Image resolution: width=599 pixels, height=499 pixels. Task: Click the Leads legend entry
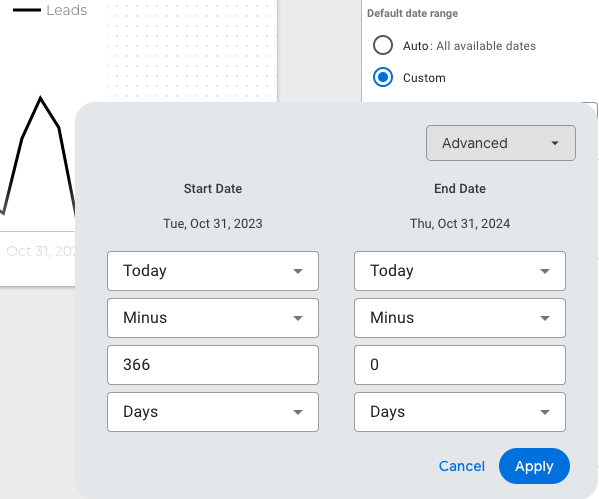(x=50, y=10)
